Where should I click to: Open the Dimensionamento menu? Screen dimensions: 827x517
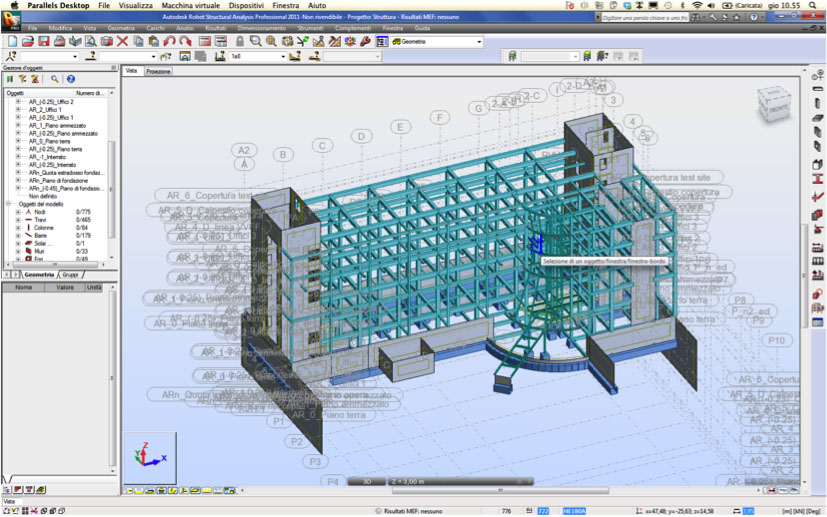[261, 28]
